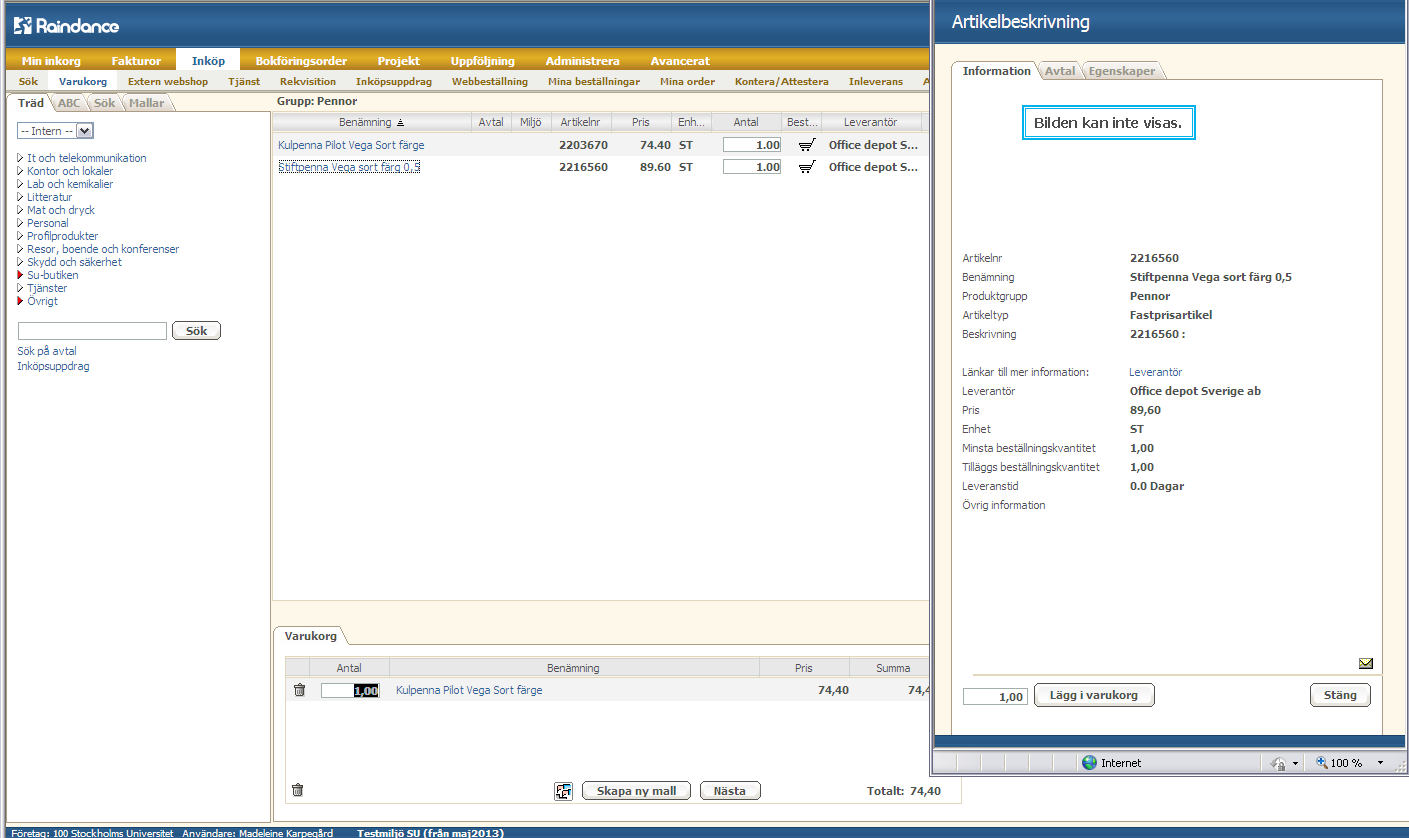
Task: Expand Kontor och lokaler tree node
Action: (x=20, y=171)
